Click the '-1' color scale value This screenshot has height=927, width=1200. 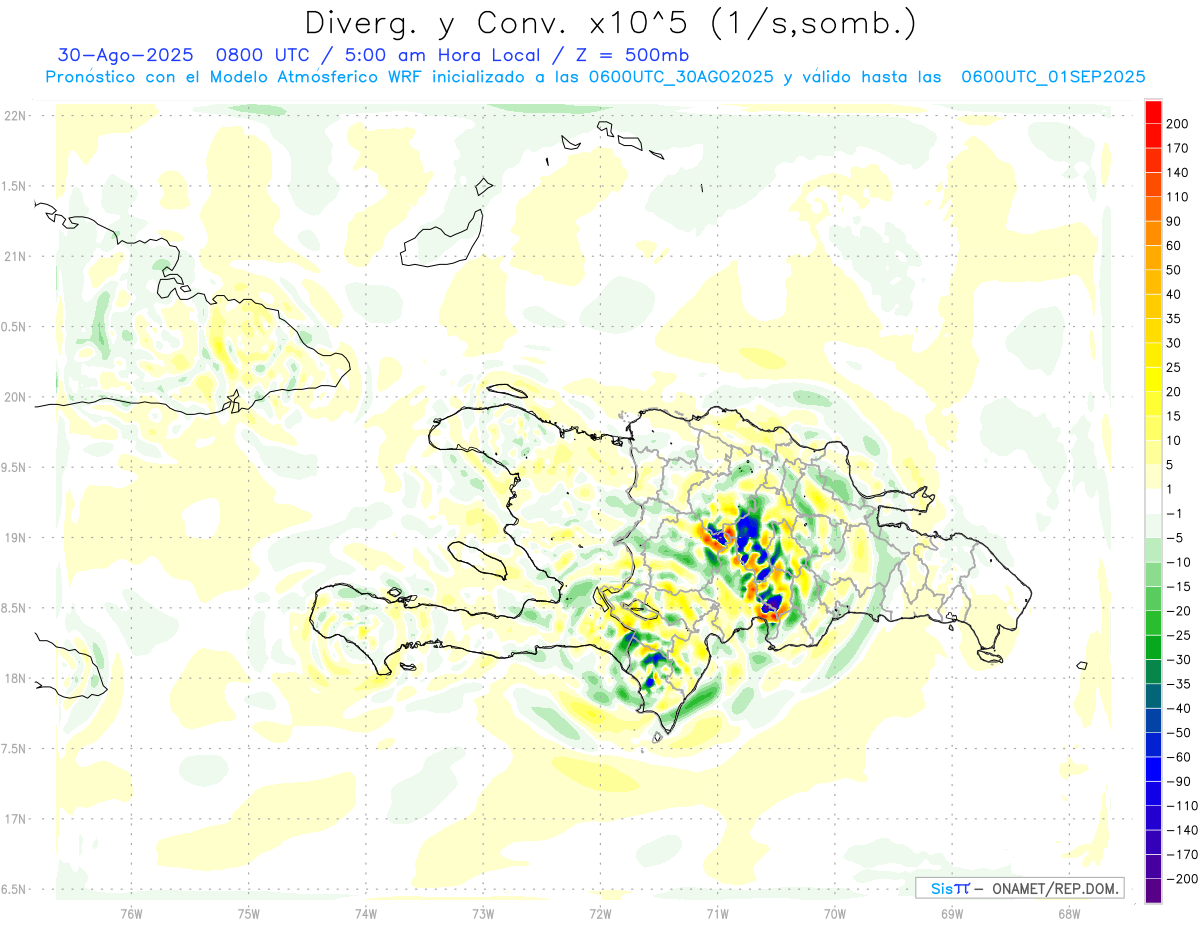point(1175,513)
